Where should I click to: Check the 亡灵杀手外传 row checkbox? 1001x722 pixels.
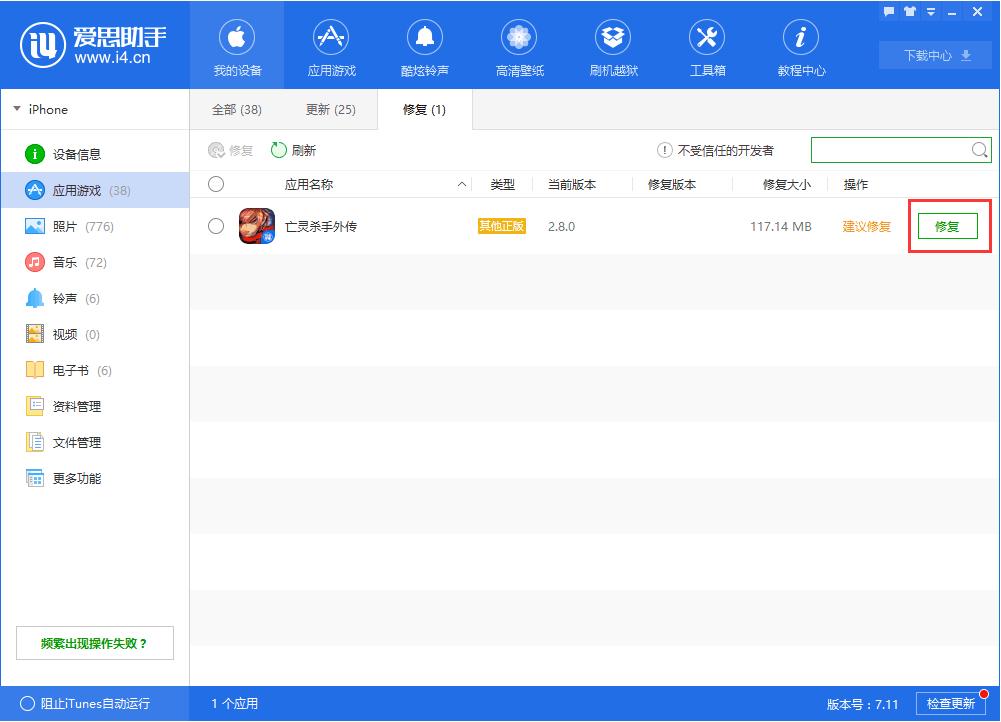(216, 226)
